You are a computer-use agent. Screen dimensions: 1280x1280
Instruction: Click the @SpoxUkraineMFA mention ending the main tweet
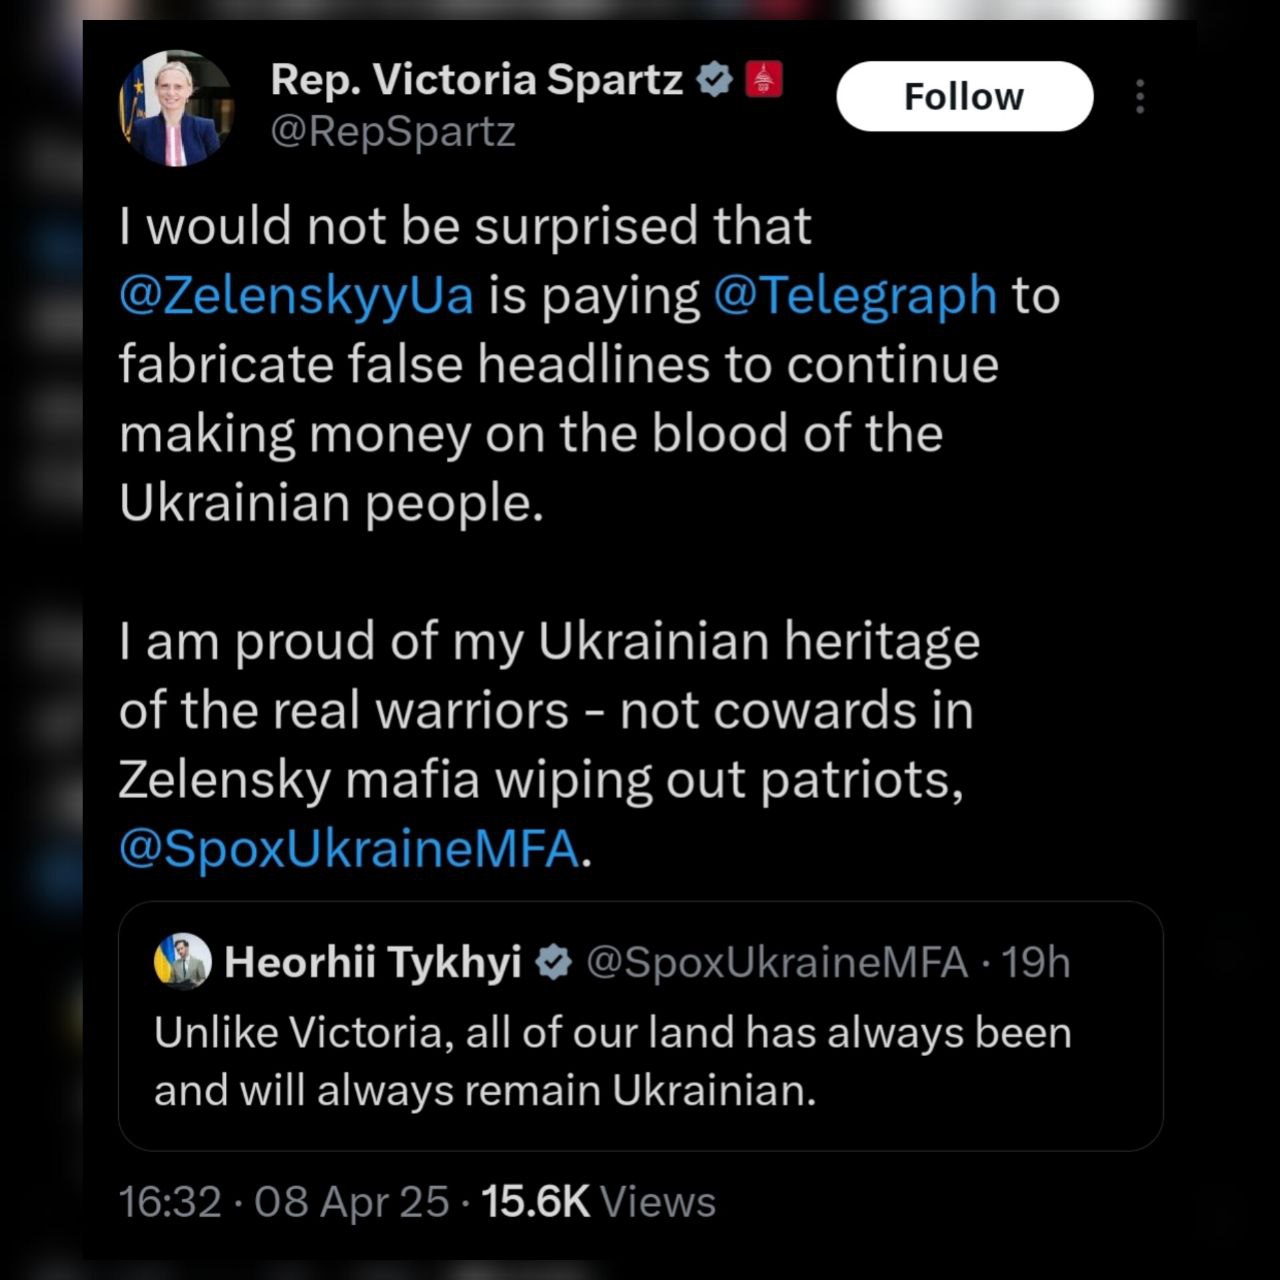click(x=349, y=848)
